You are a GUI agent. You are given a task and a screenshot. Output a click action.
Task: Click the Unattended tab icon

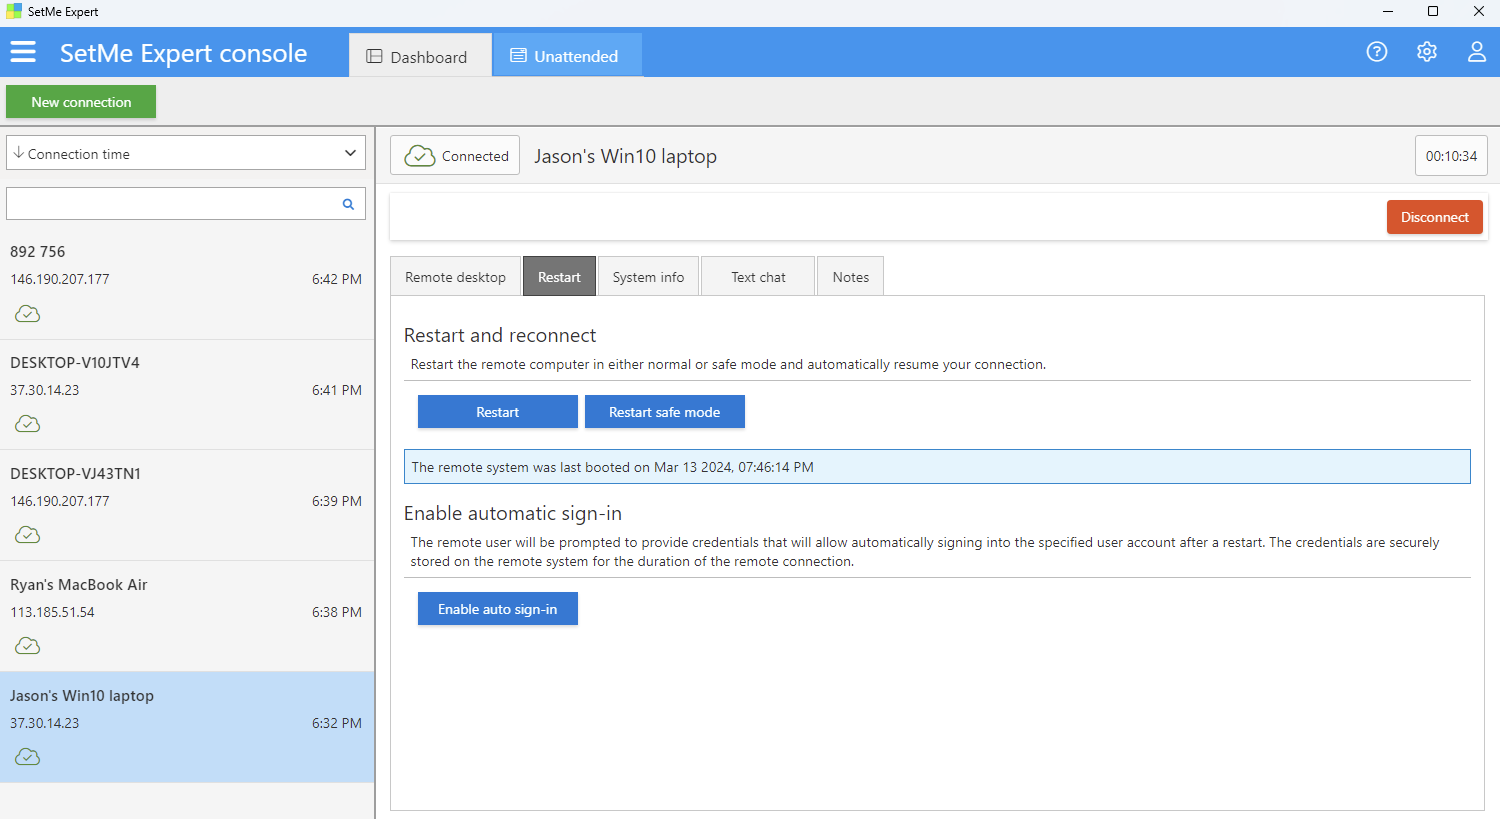coord(518,56)
